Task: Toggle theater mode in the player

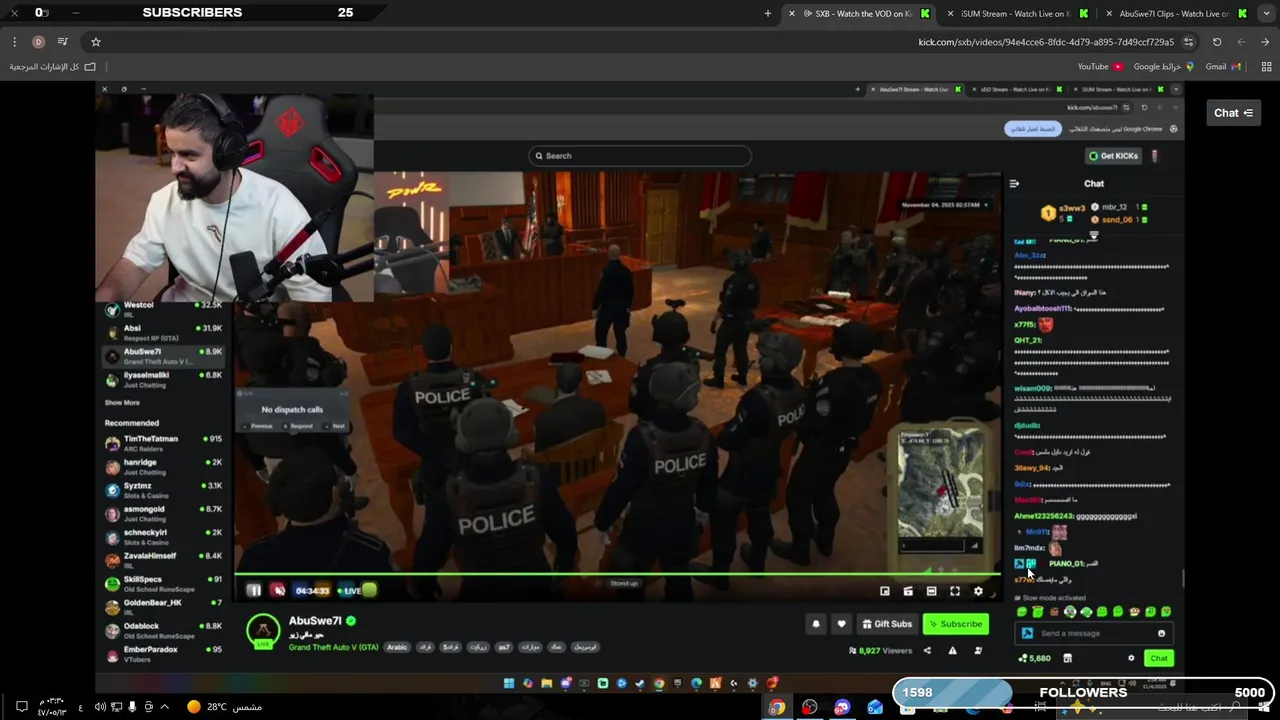Action: (932, 591)
